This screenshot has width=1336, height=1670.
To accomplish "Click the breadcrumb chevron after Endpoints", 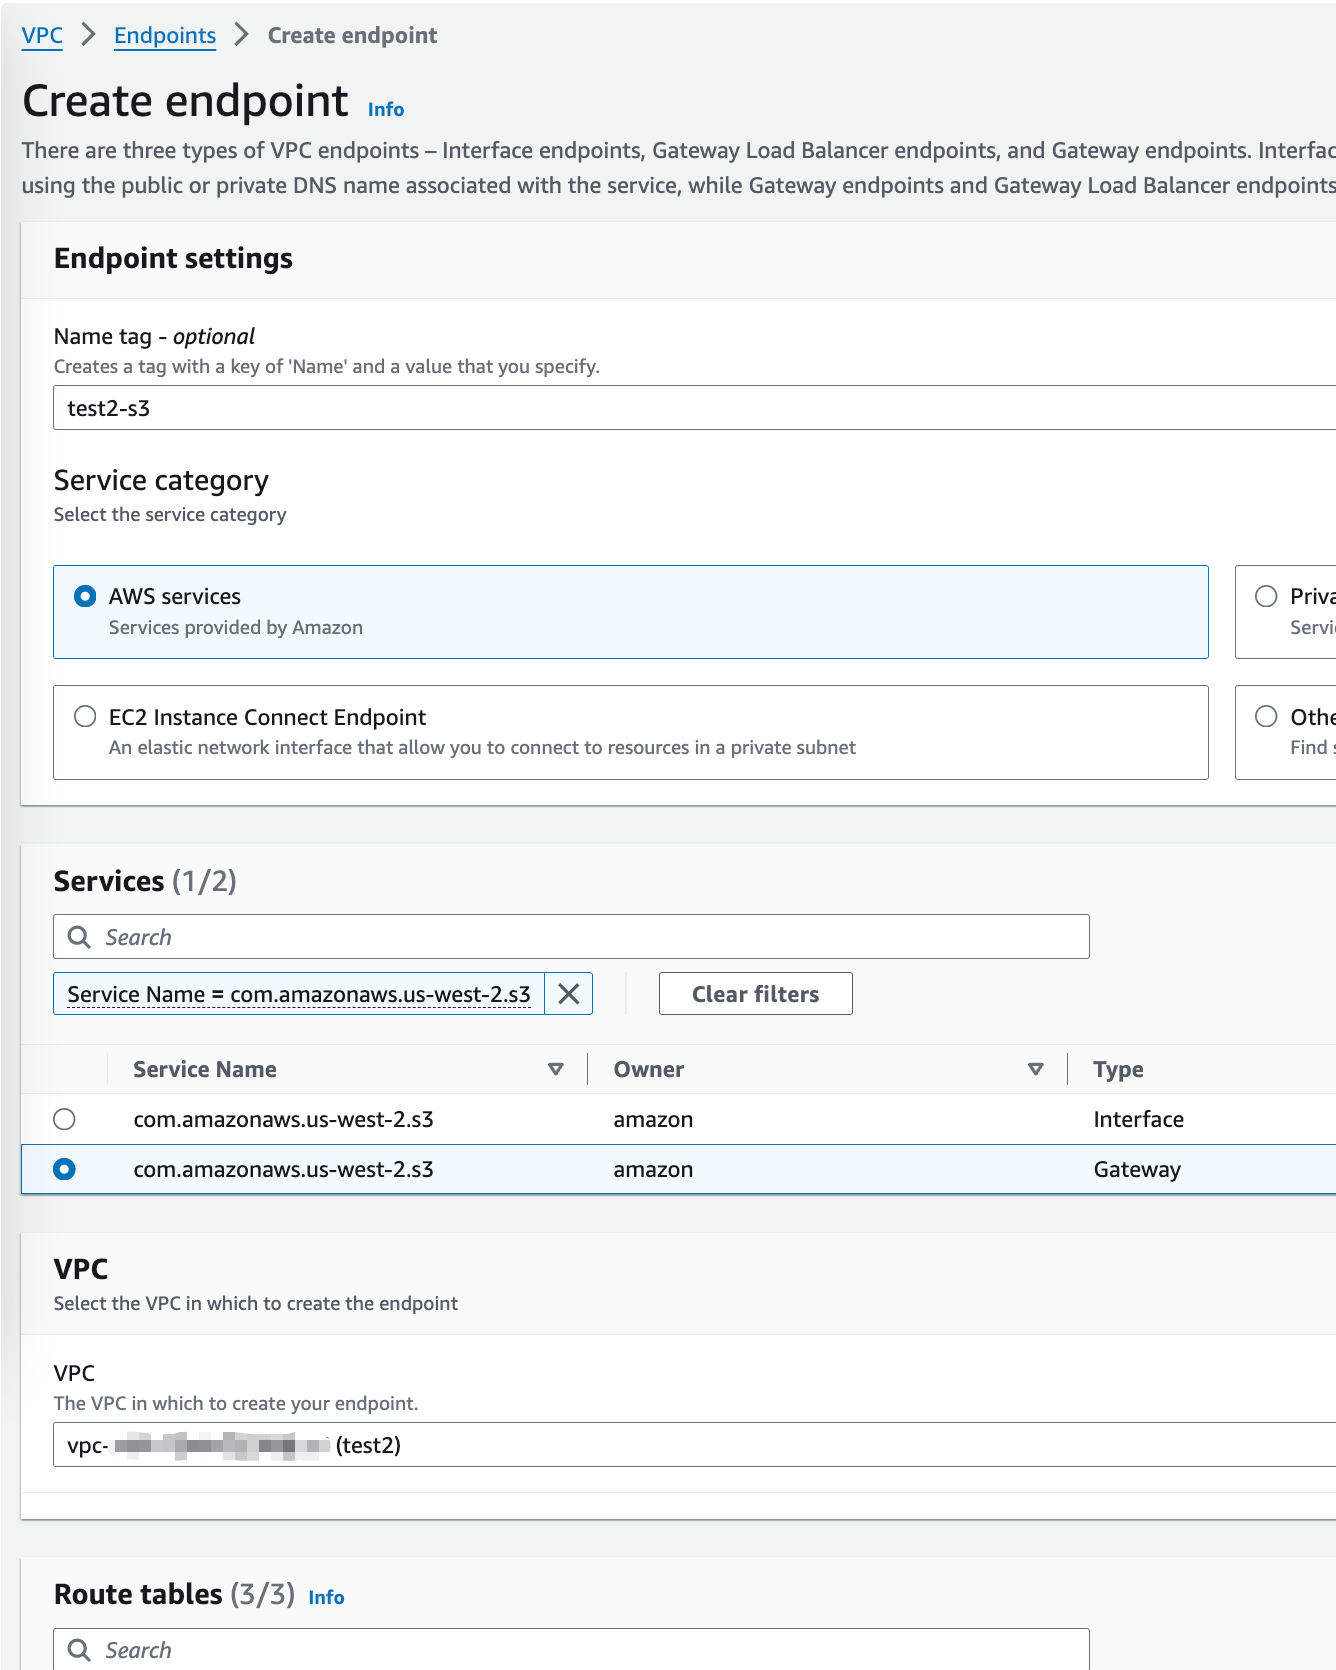I will 241,35.
